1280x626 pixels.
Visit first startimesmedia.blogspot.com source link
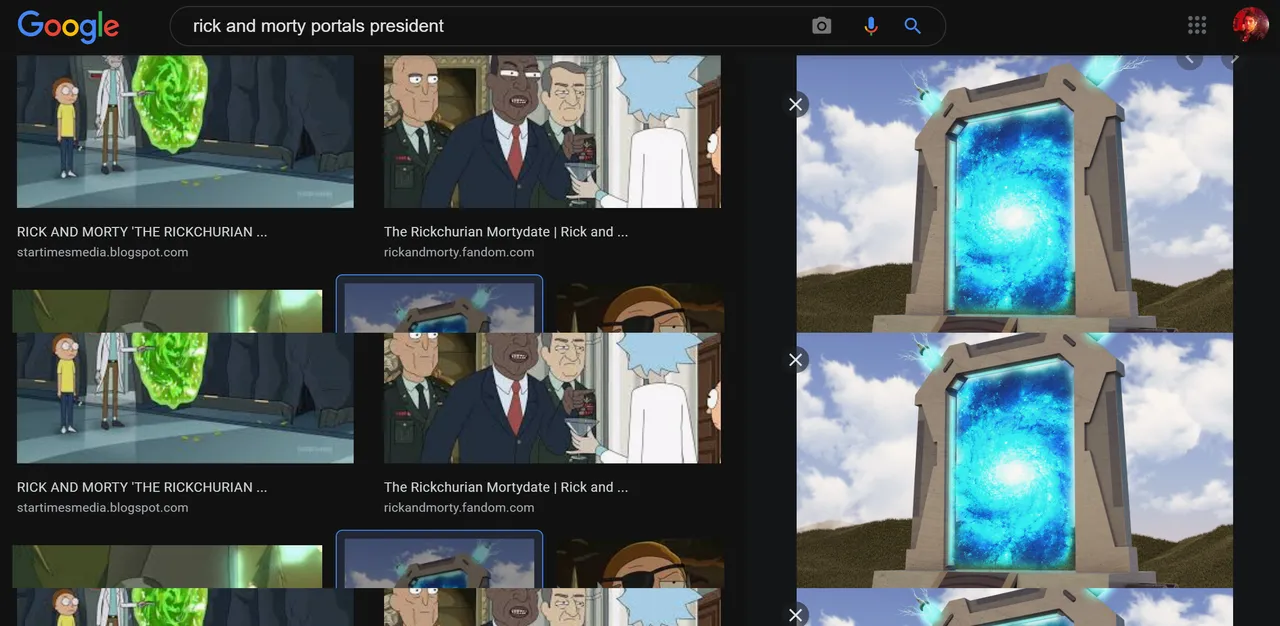click(102, 252)
